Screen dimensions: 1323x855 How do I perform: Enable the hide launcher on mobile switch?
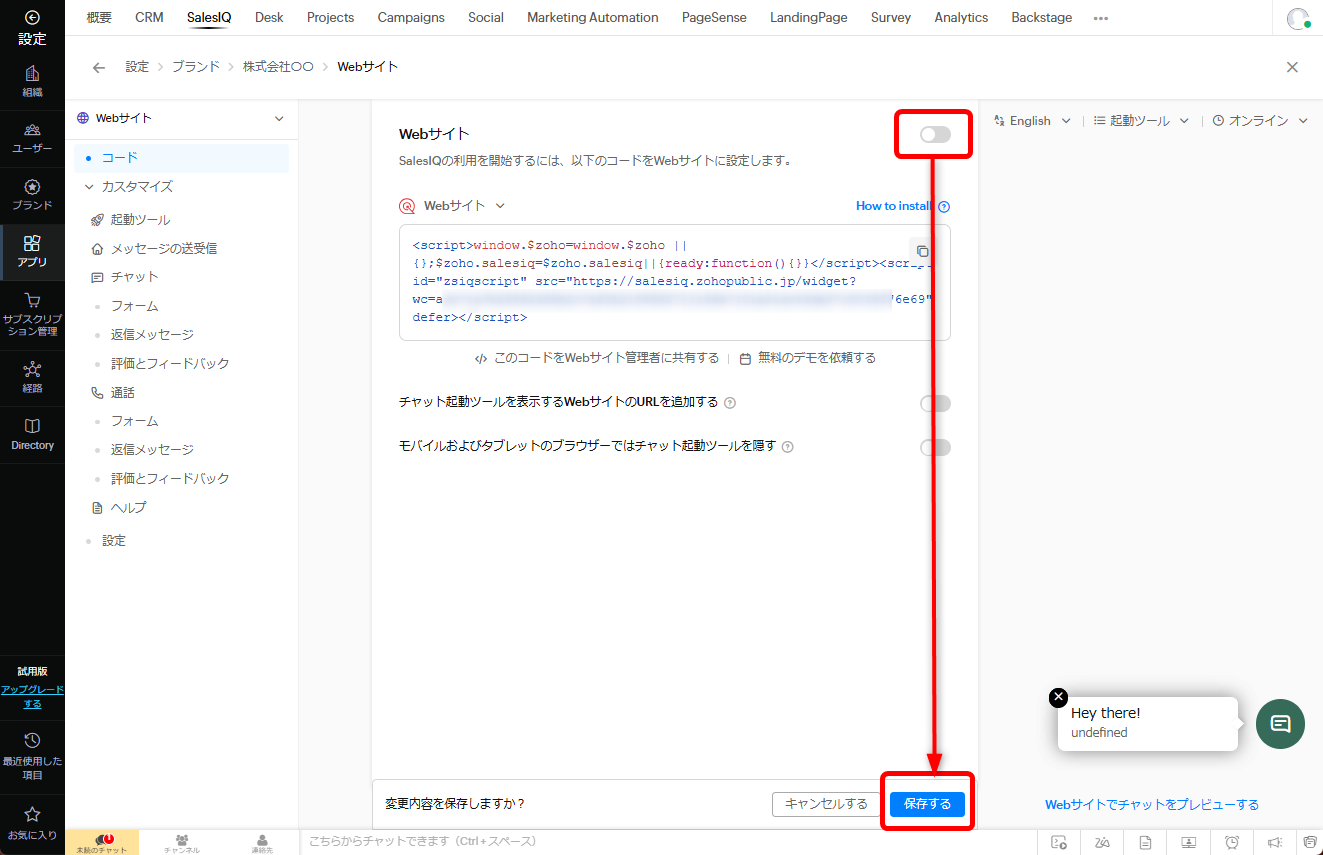[x=935, y=447]
